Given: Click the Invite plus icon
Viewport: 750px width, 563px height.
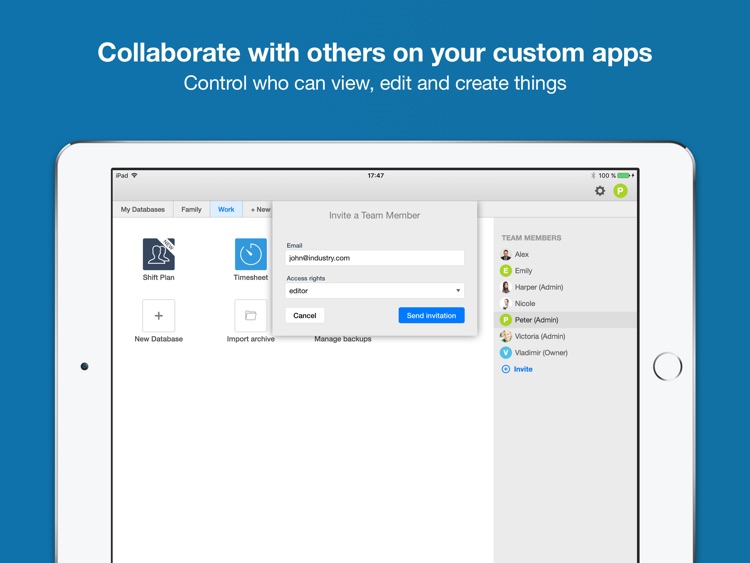Looking at the screenshot, I should pyautogui.click(x=506, y=369).
